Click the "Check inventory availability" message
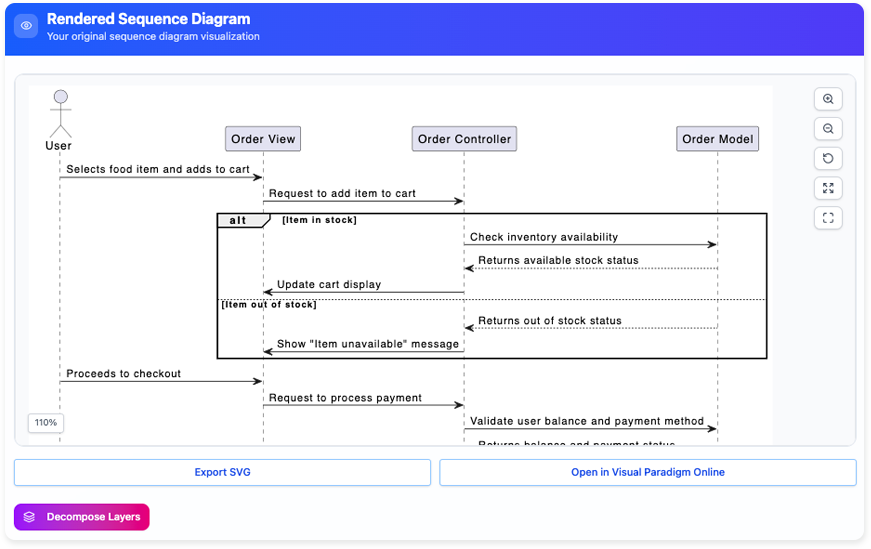 pos(544,237)
